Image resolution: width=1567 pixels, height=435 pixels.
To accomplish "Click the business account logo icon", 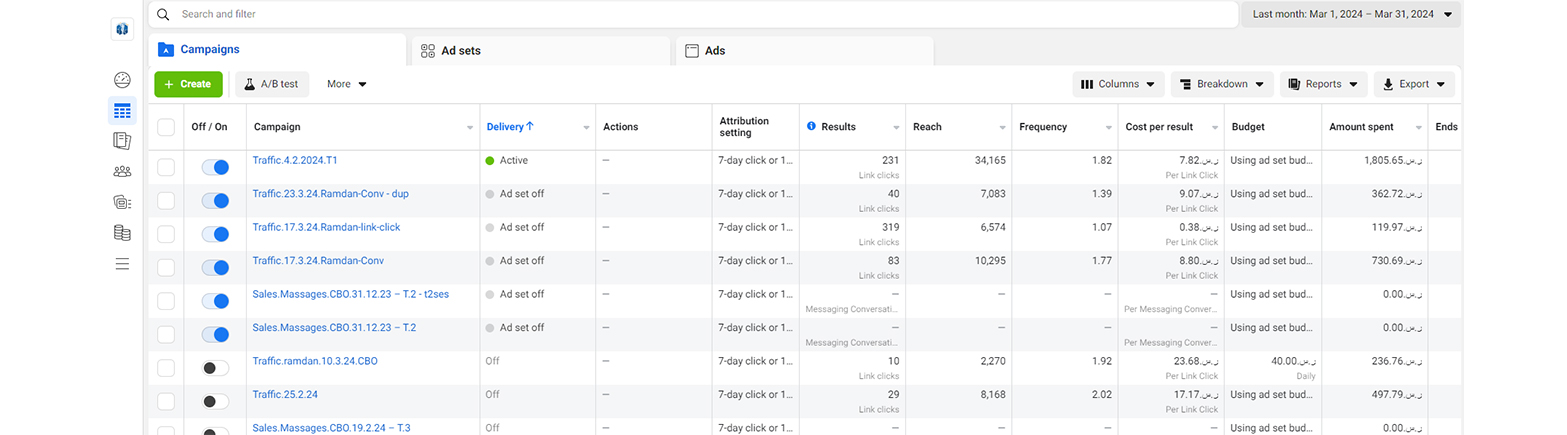I will tap(122, 29).
